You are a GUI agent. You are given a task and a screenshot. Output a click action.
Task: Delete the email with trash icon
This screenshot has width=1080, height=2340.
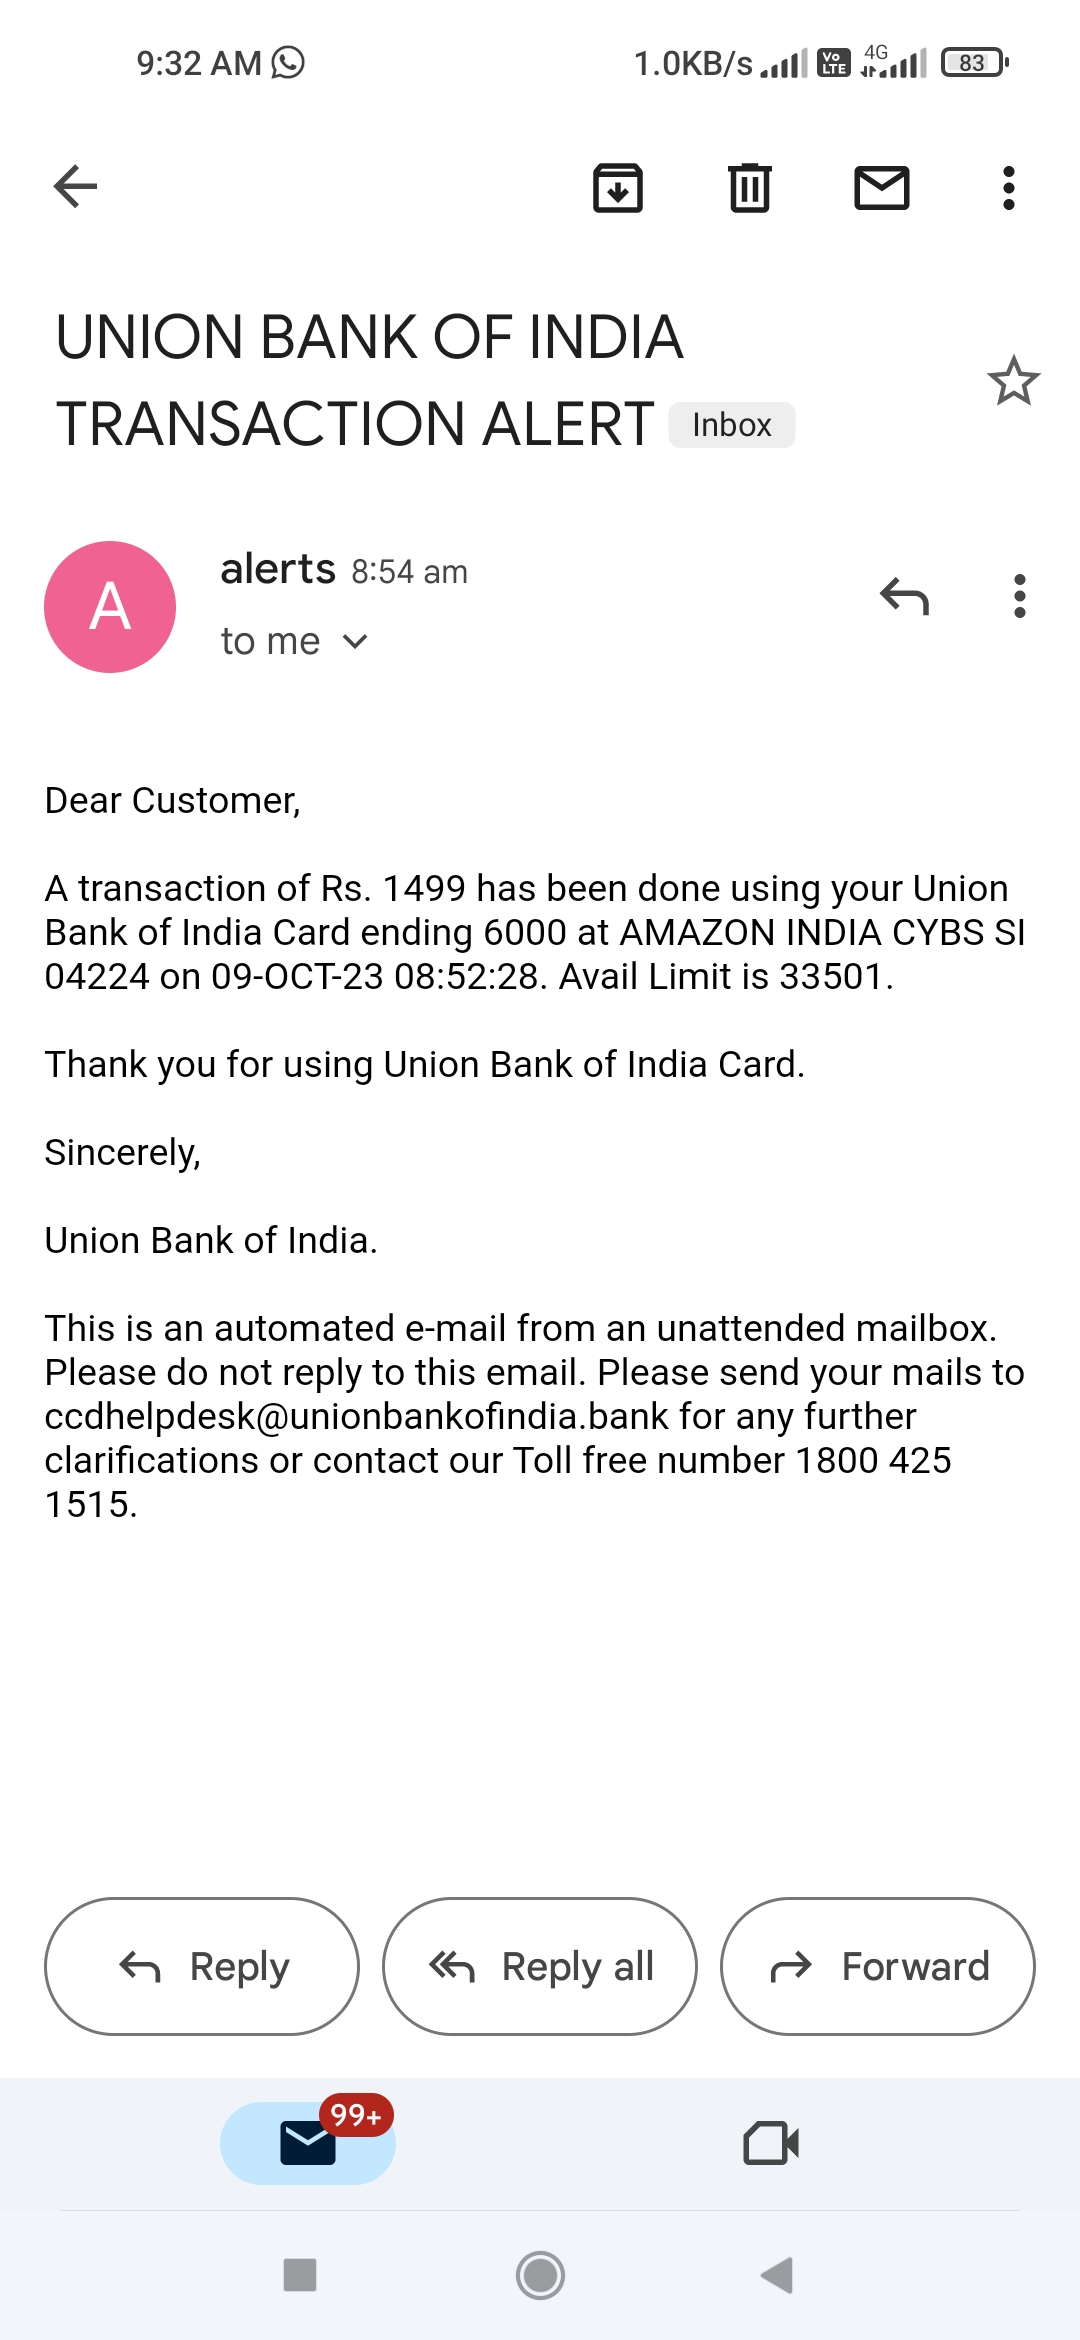[750, 187]
